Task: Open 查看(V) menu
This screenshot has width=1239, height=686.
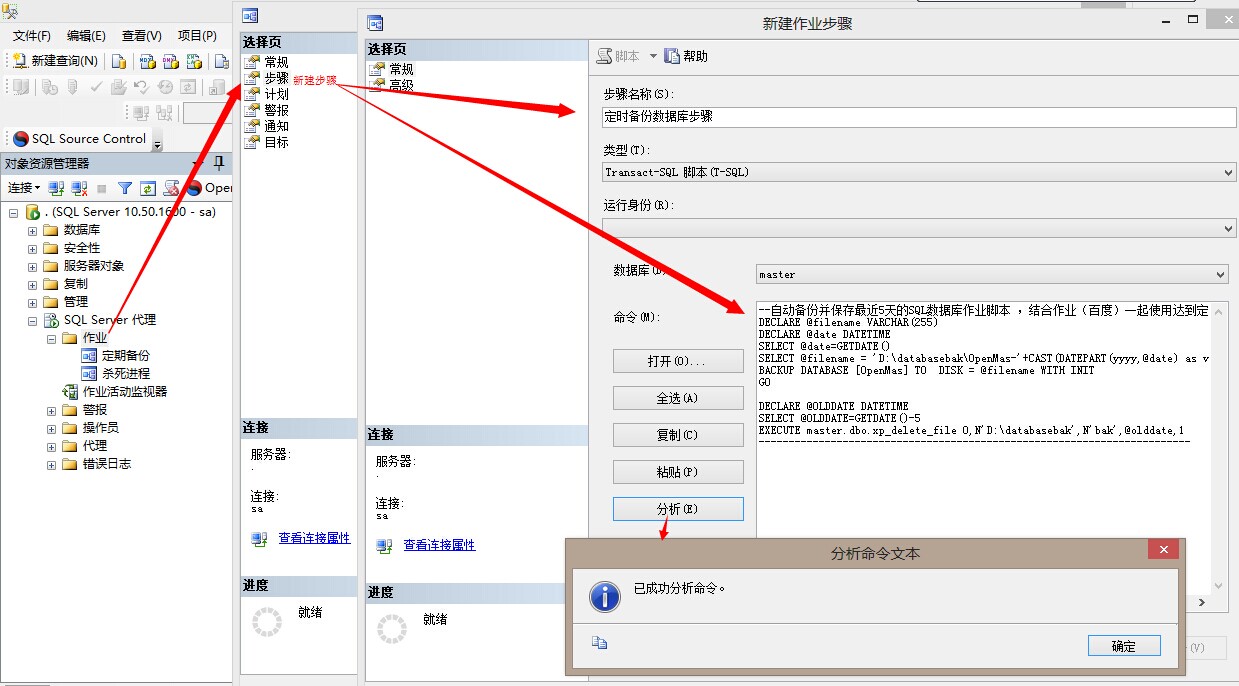Action: click(x=141, y=36)
